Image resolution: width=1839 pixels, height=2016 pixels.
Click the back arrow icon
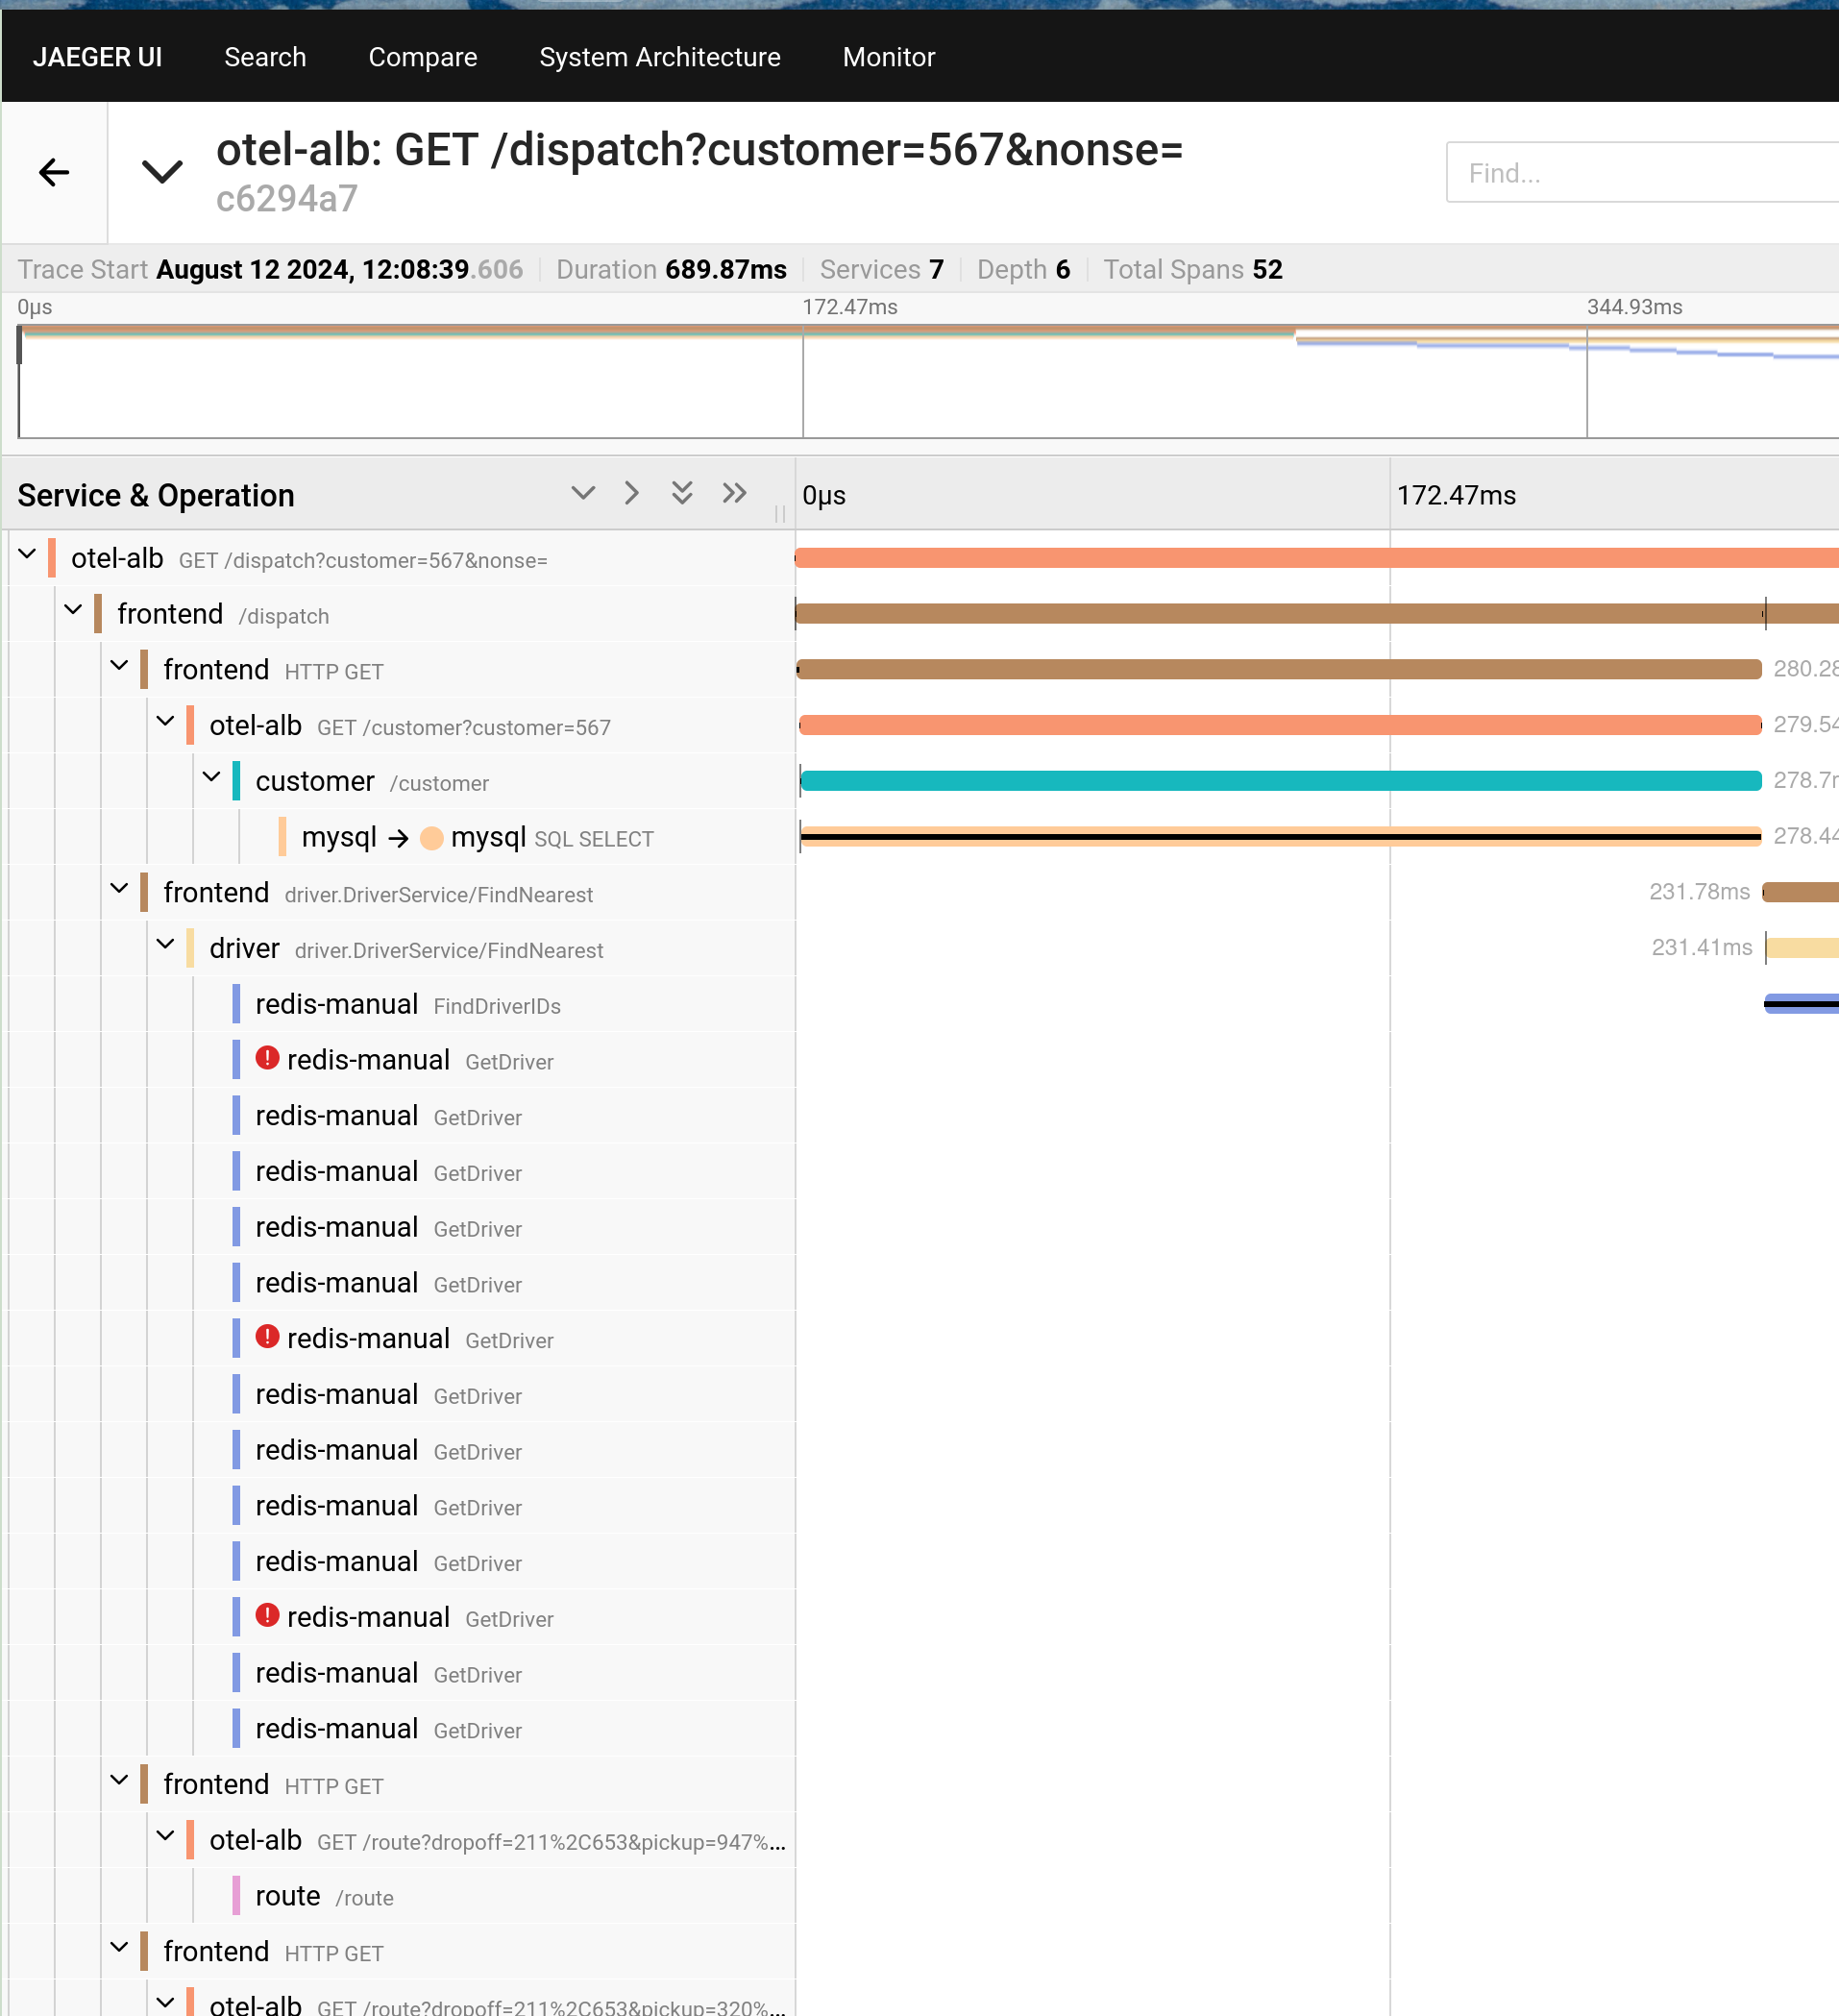pyautogui.click(x=54, y=173)
